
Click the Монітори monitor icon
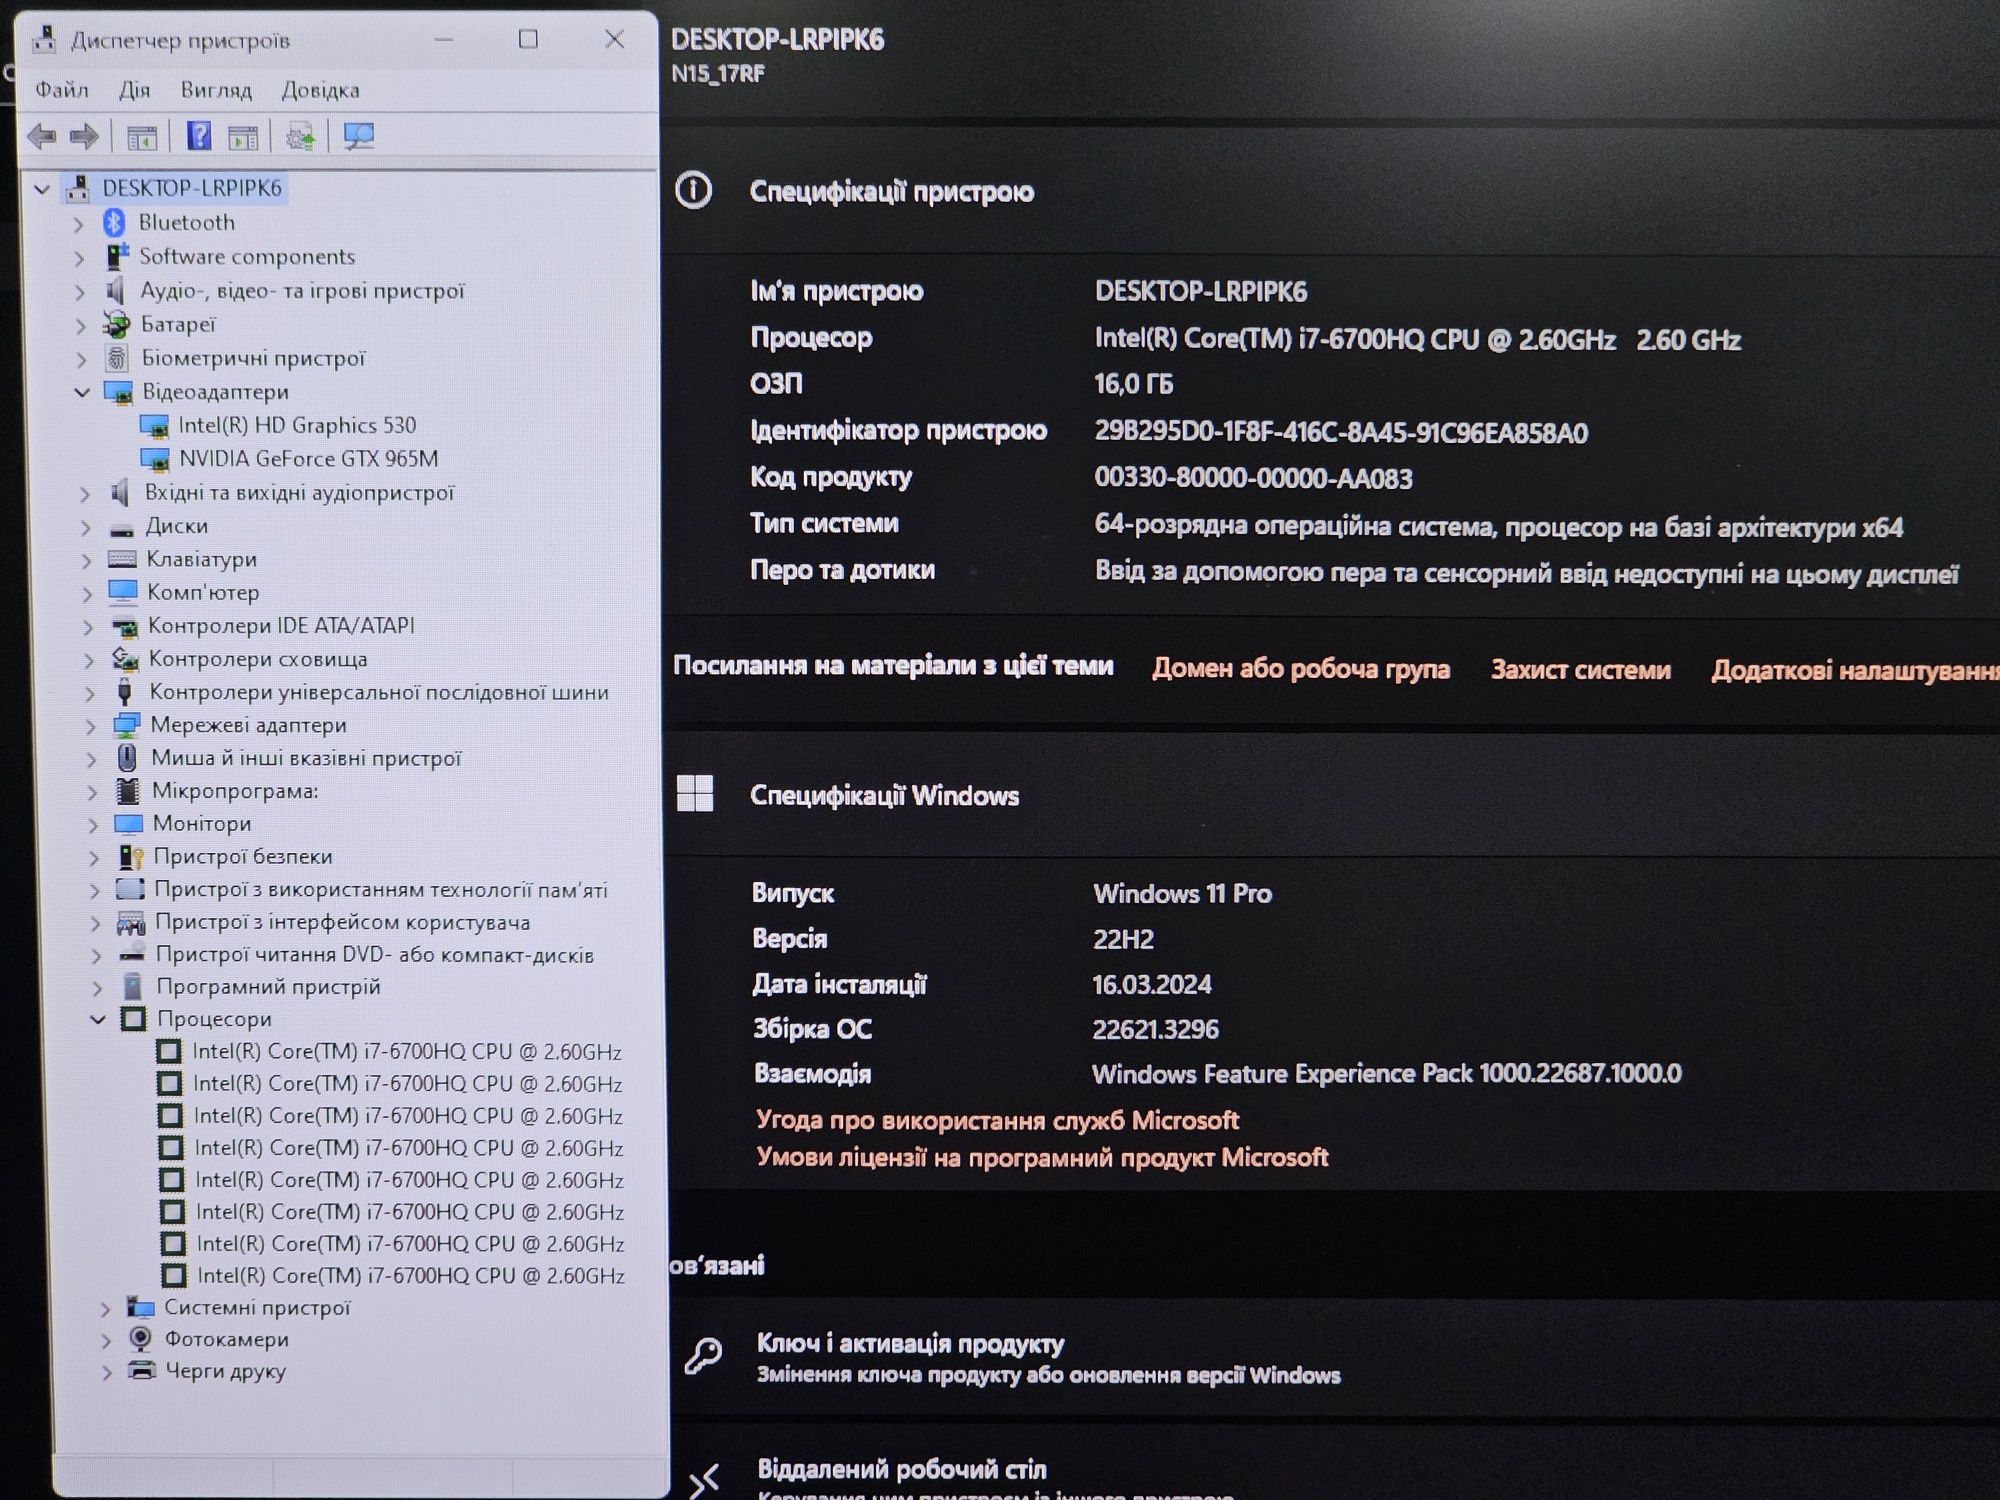[x=128, y=824]
